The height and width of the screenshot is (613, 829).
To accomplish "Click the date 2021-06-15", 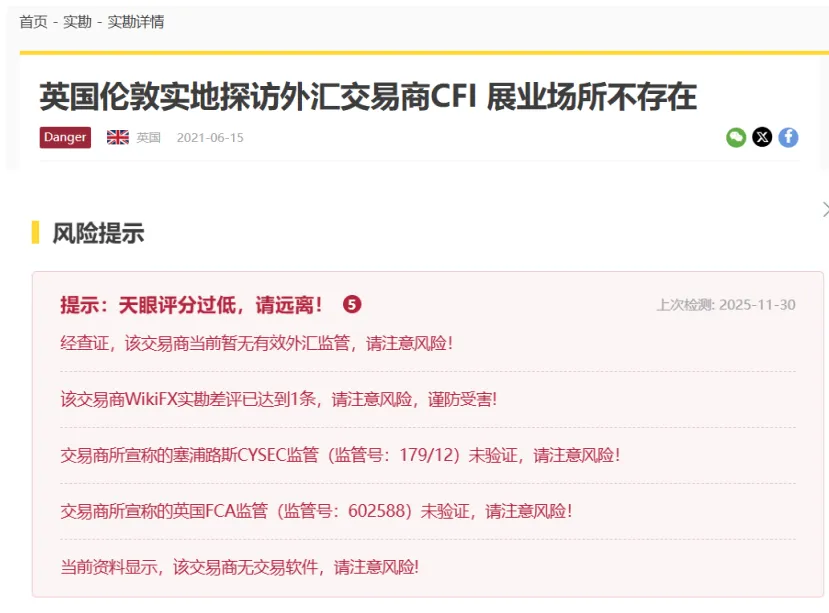I will point(210,138).
